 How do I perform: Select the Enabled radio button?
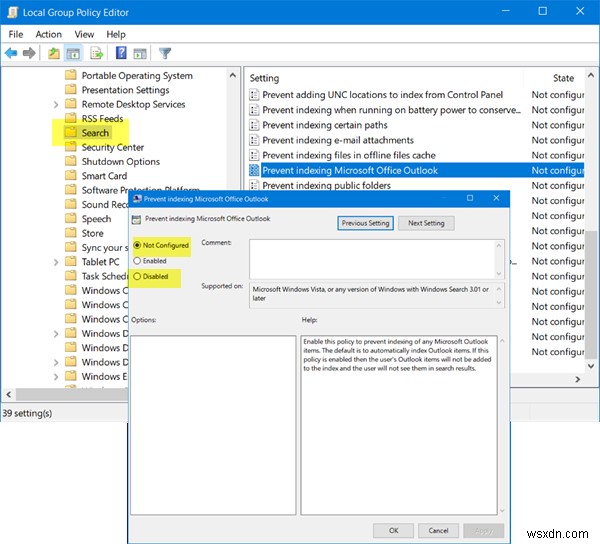tap(137, 260)
